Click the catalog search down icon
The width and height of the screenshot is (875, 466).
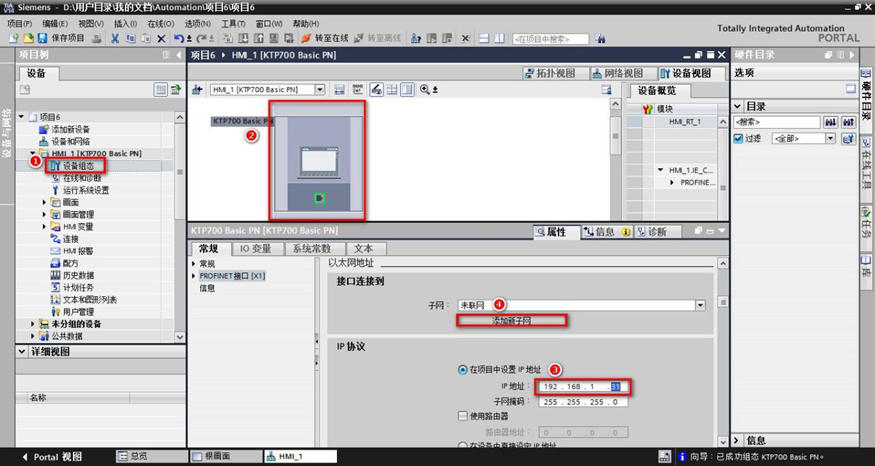click(x=831, y=122)
